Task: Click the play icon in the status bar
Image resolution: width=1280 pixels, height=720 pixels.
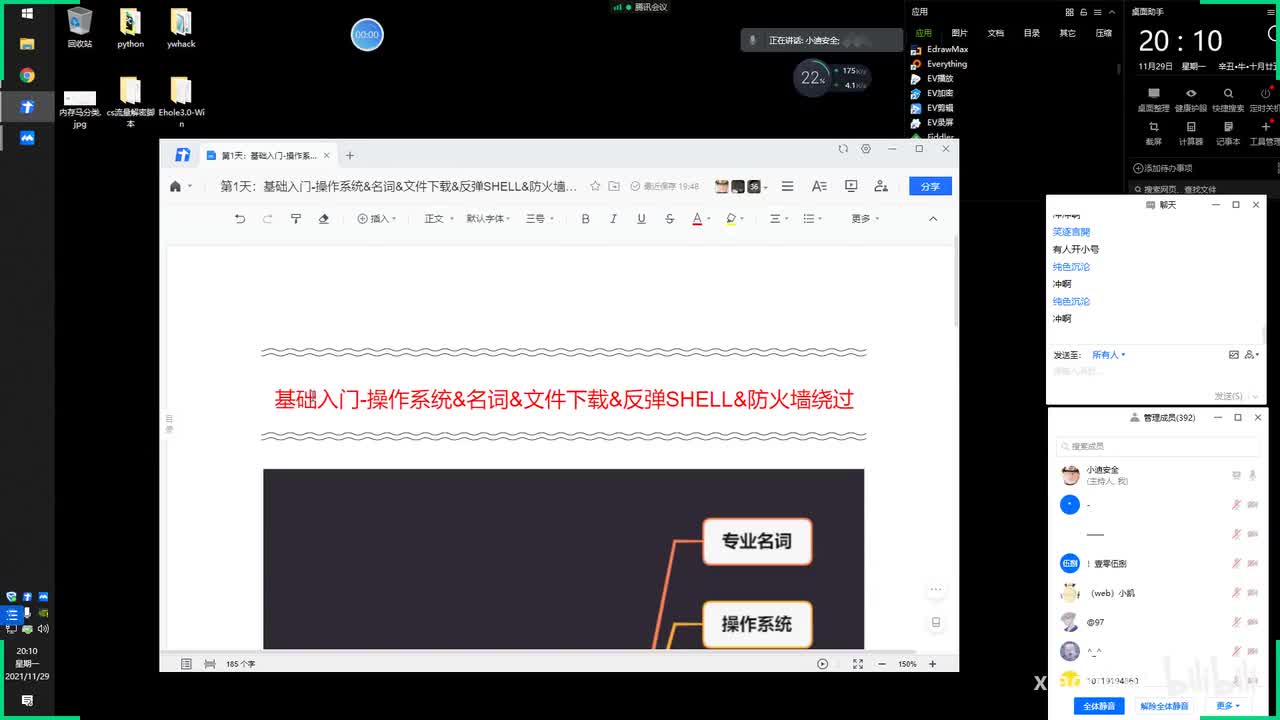Action: tap(823, 664)
